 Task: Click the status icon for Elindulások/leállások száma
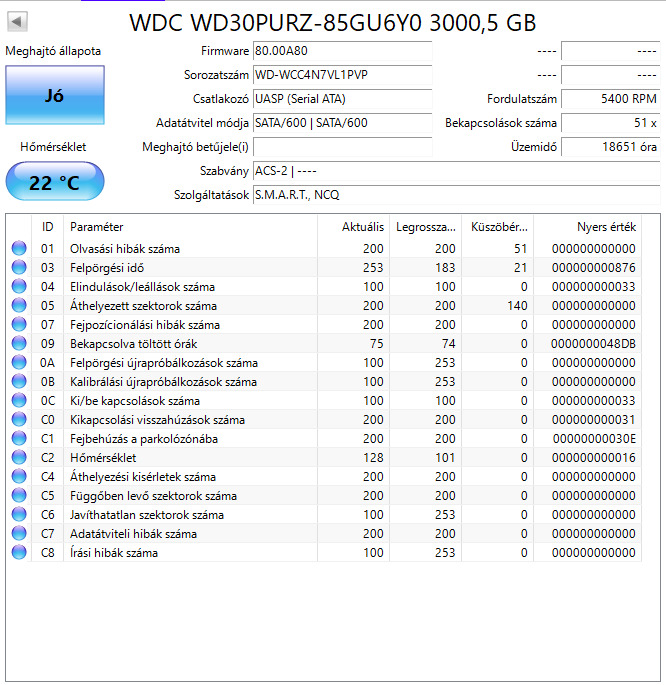tap(19, 286)
